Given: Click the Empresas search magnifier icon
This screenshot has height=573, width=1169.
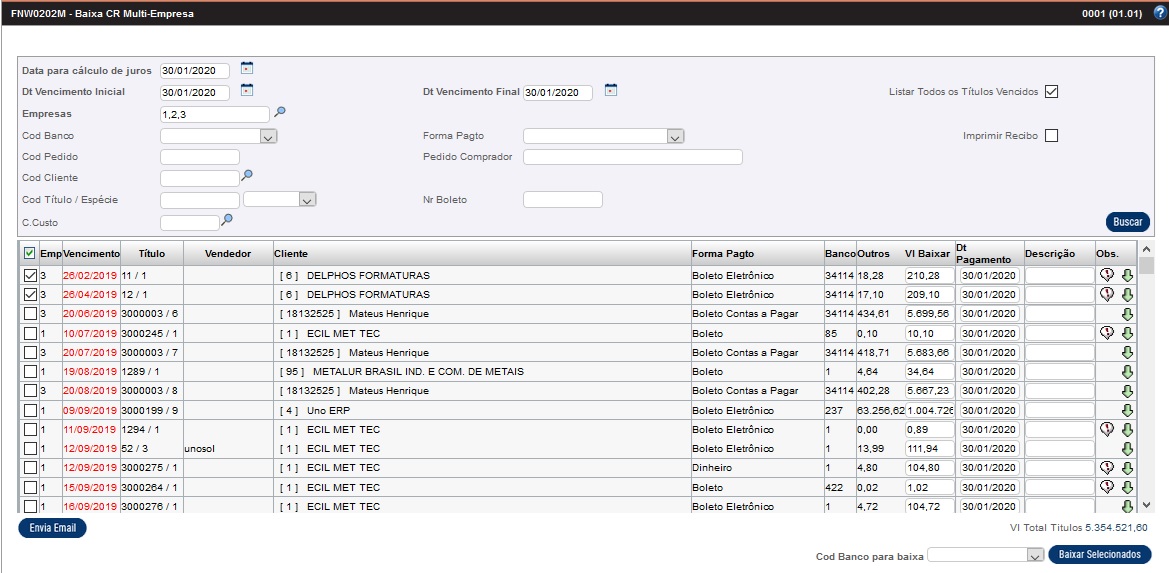Looking at the screenshot, I should click(280, 113).
